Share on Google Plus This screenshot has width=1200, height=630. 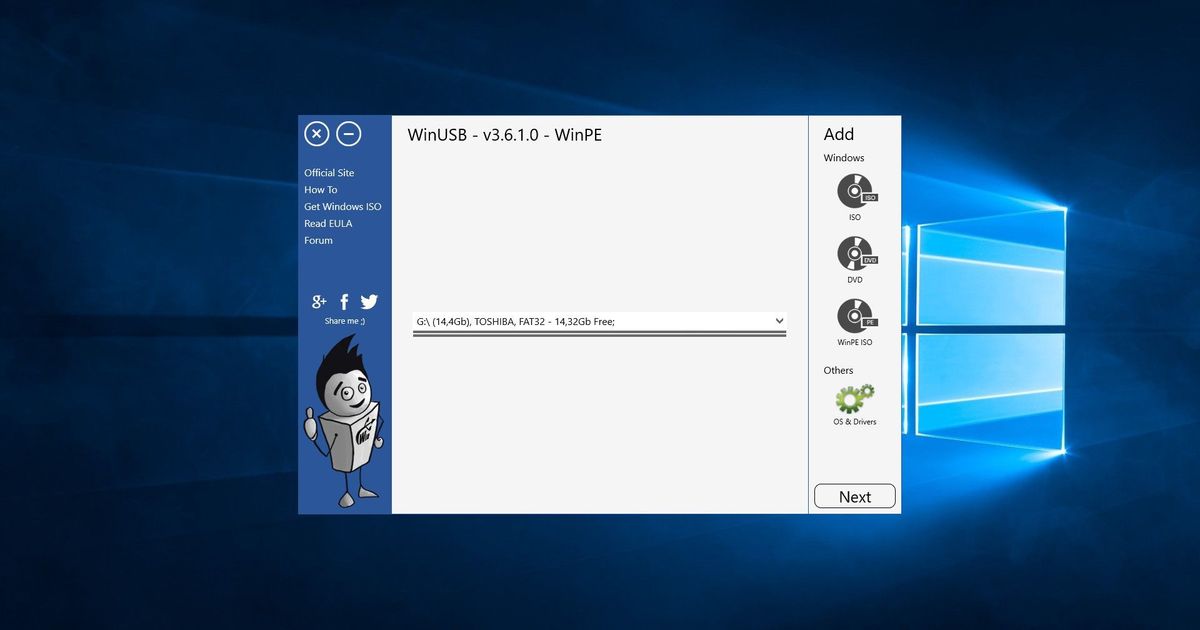[x=320, y=302]
